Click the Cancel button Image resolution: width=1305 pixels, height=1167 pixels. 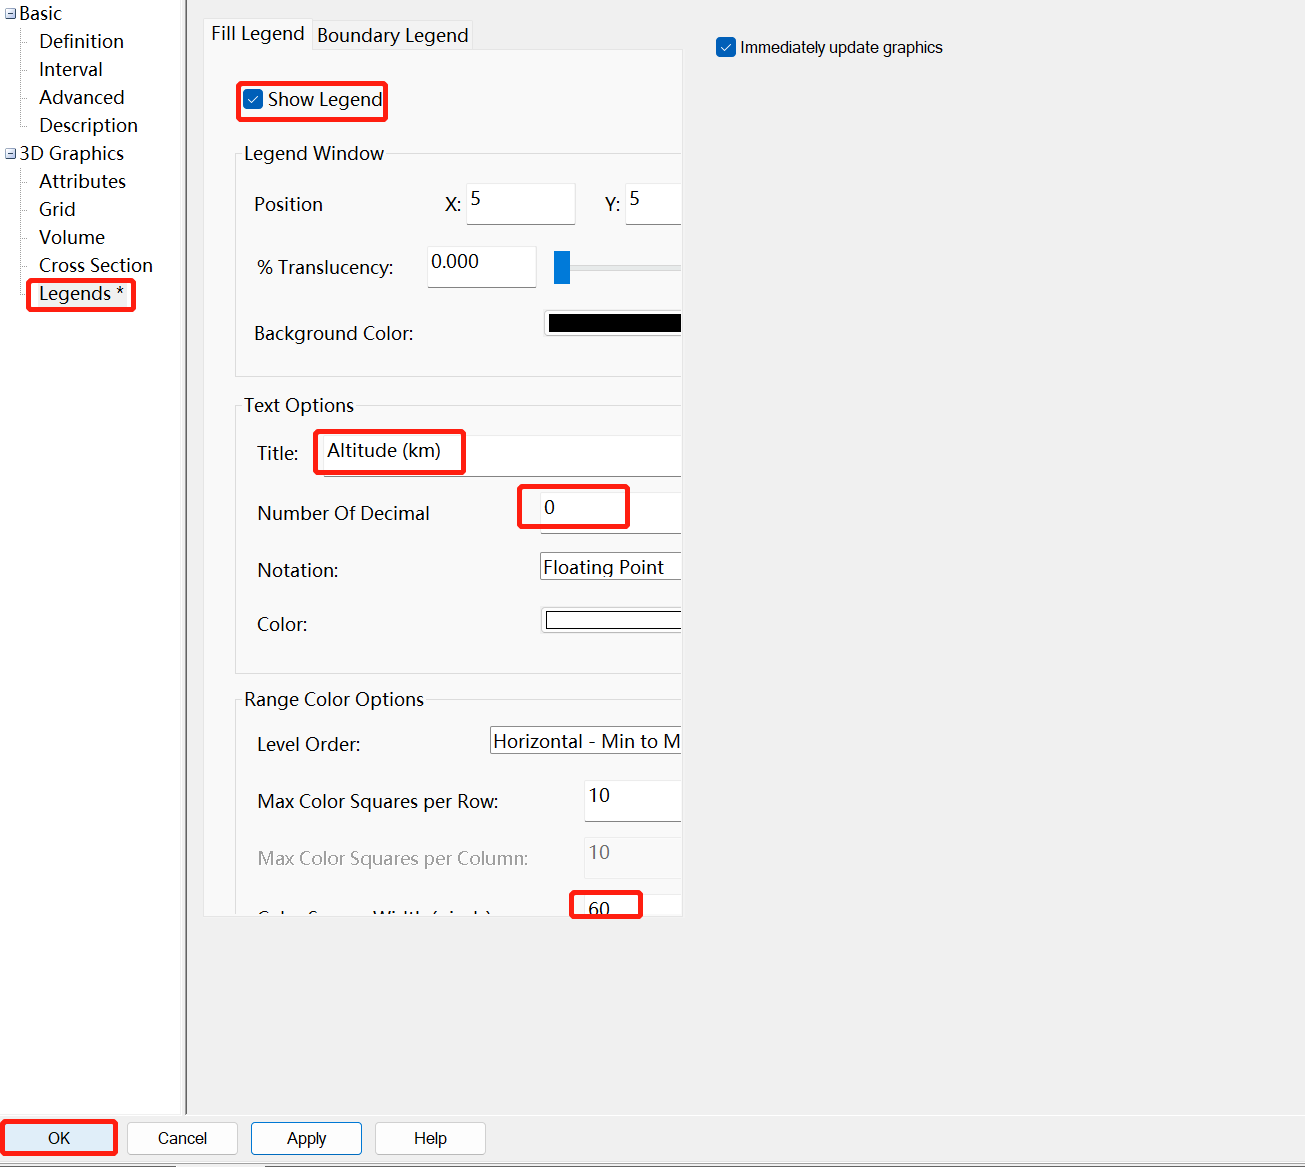(182, 1138)
